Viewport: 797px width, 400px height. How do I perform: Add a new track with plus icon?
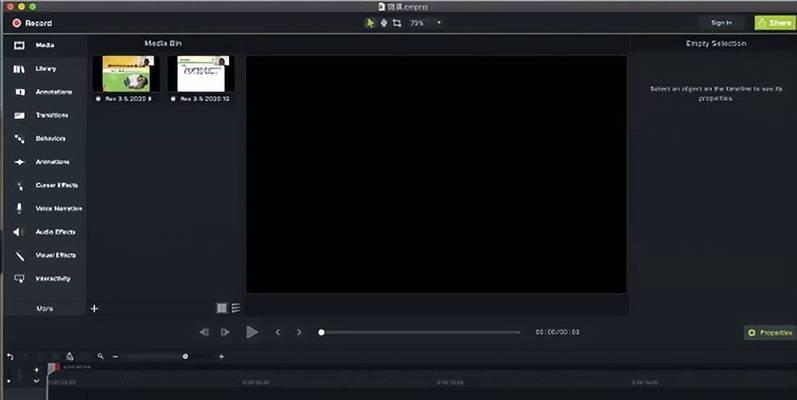coord(36,370)
